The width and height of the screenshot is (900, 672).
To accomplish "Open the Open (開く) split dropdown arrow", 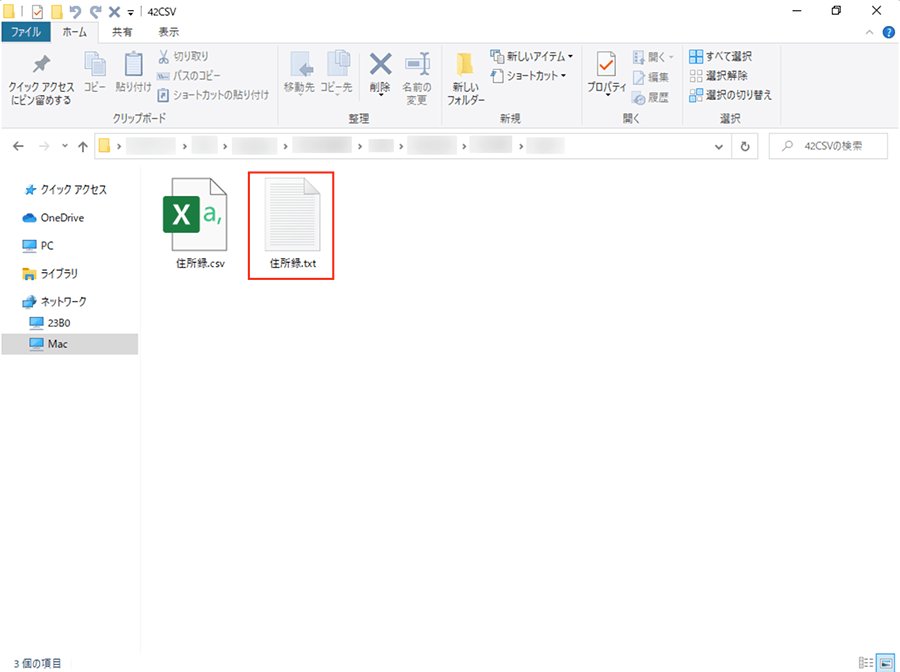I will pos(671,57).
